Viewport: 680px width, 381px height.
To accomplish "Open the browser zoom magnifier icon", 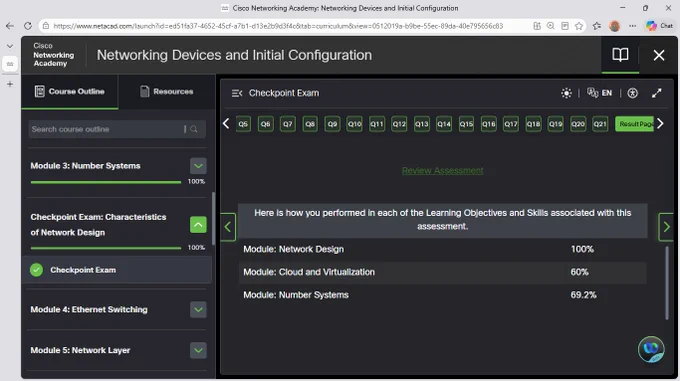I will [551, 26].
